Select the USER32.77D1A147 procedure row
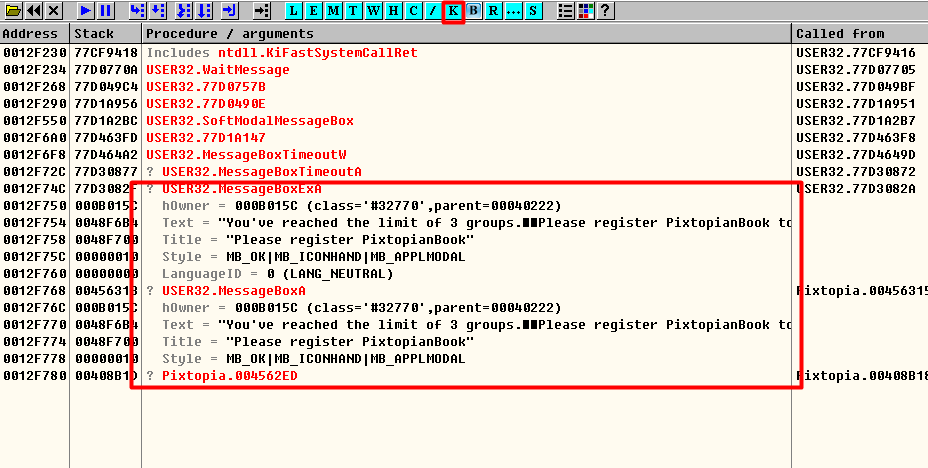 point(464,138)
